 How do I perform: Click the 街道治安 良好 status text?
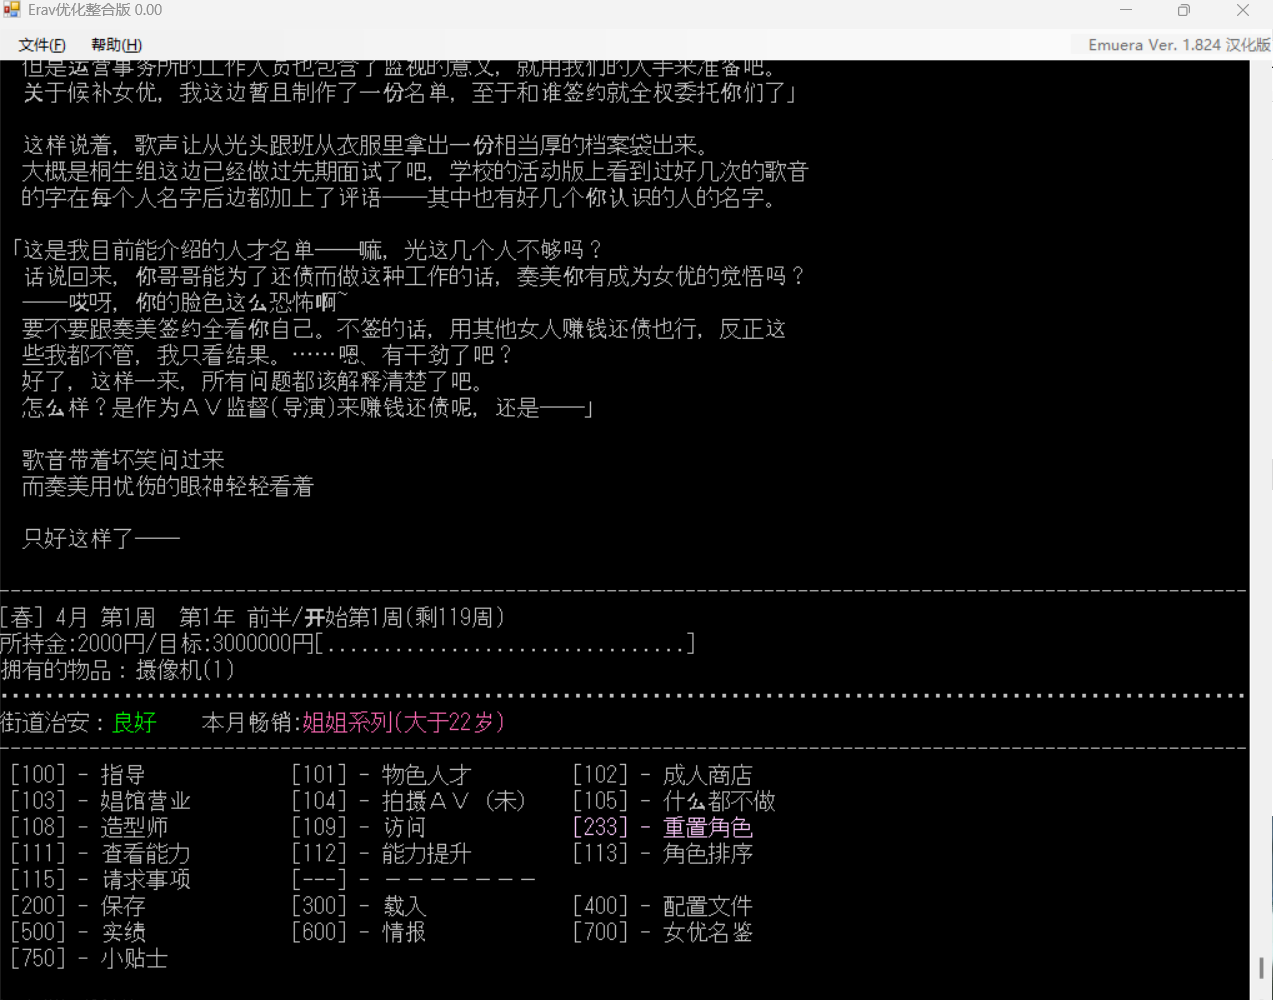click(79, 722)
